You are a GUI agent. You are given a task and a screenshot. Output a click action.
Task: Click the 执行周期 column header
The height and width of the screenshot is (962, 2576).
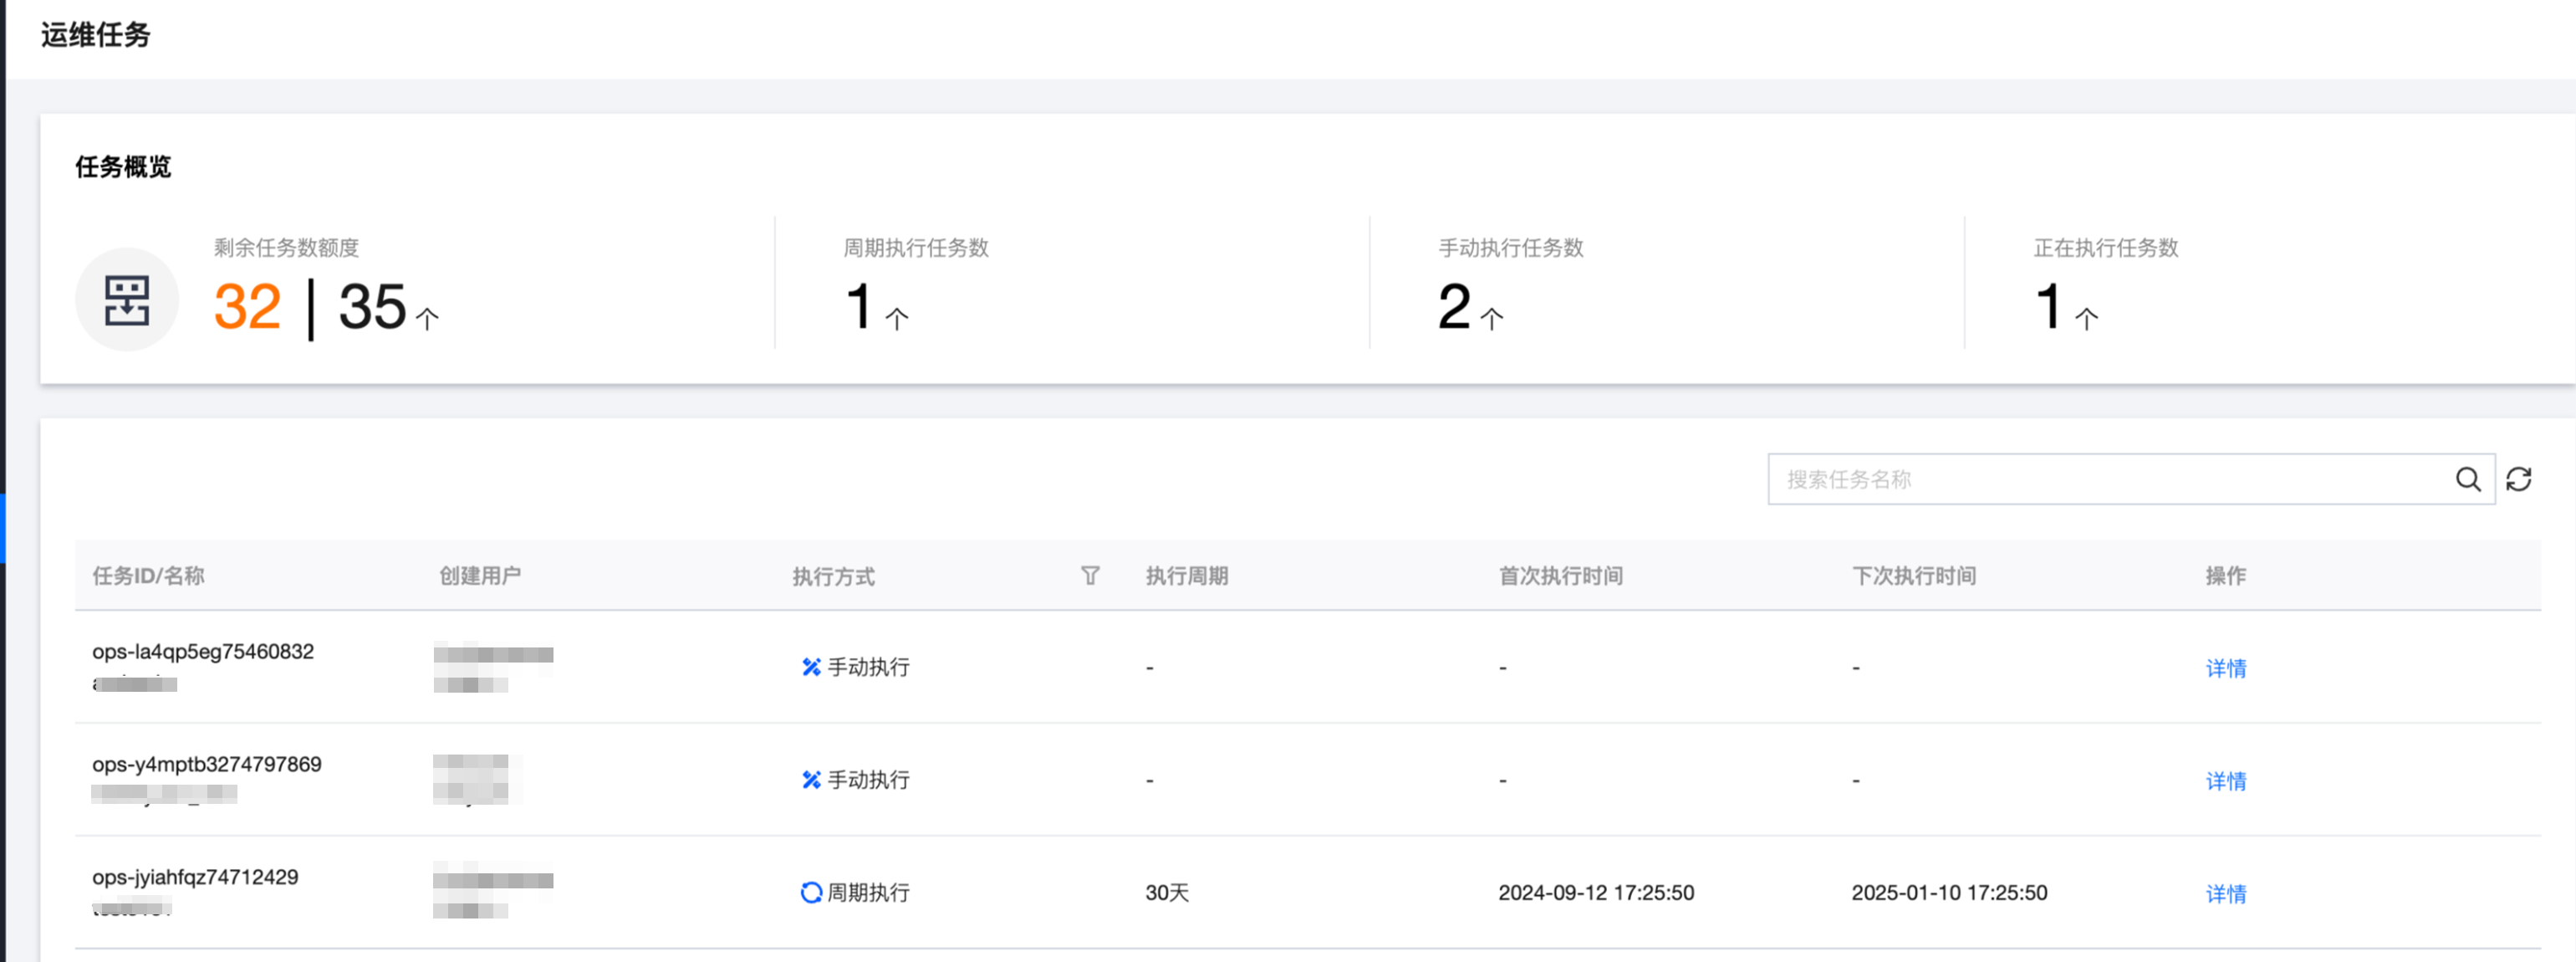click(x=1186, y=577)
